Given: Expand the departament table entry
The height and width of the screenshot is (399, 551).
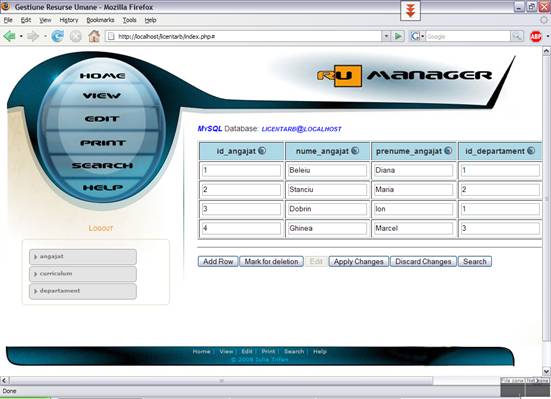Looking at the screenshot, I should click(x=83, y=291).
